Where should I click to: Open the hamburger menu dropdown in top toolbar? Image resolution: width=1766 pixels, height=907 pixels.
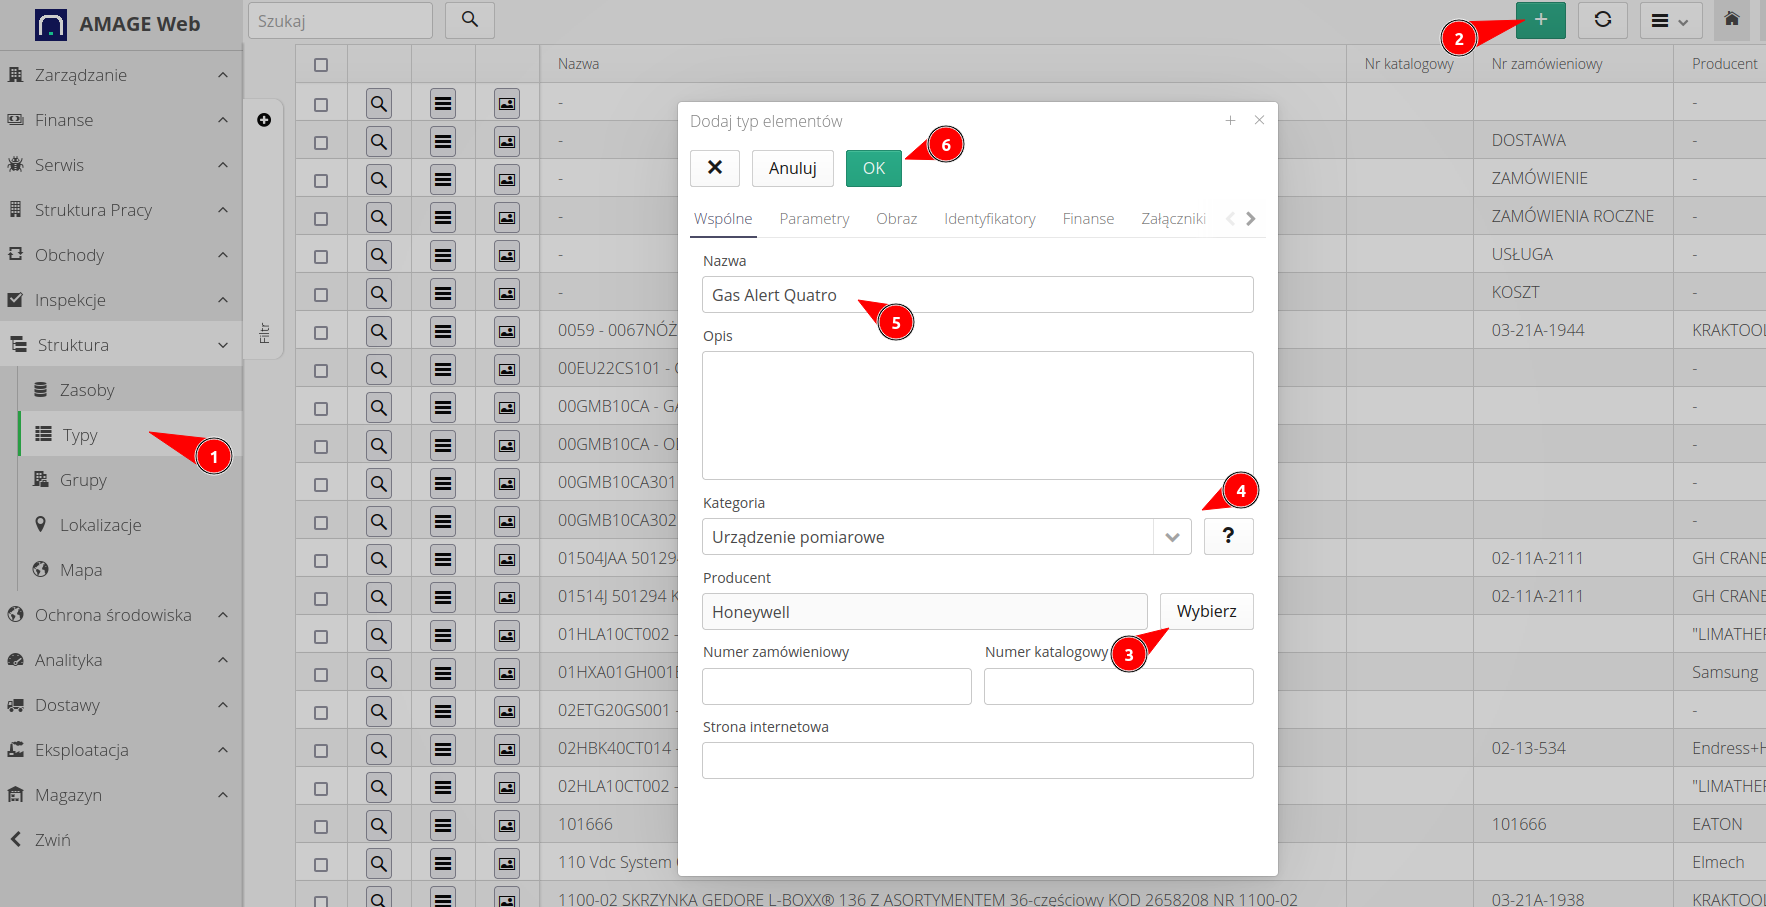pyautogui.click(x=1669, y=21)
